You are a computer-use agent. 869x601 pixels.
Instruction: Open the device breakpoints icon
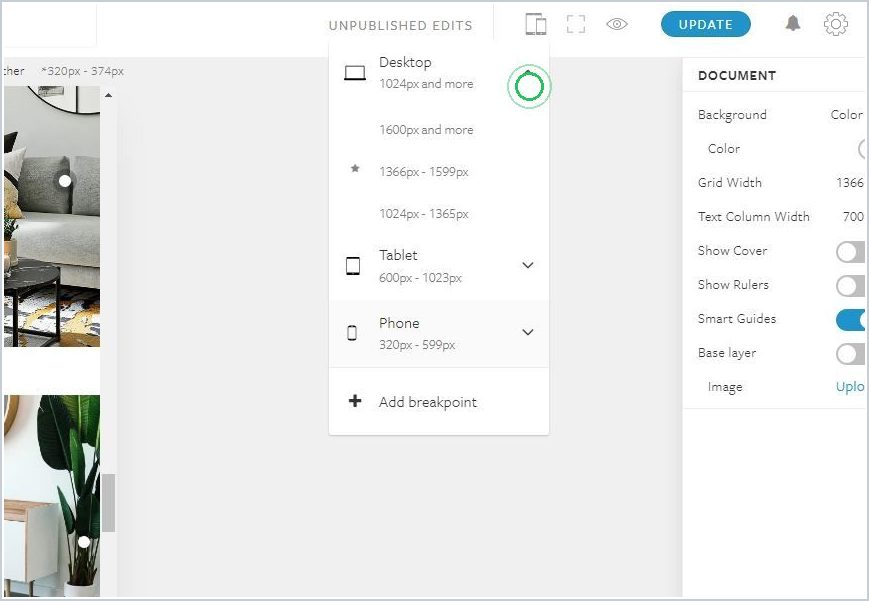point(535,24)
